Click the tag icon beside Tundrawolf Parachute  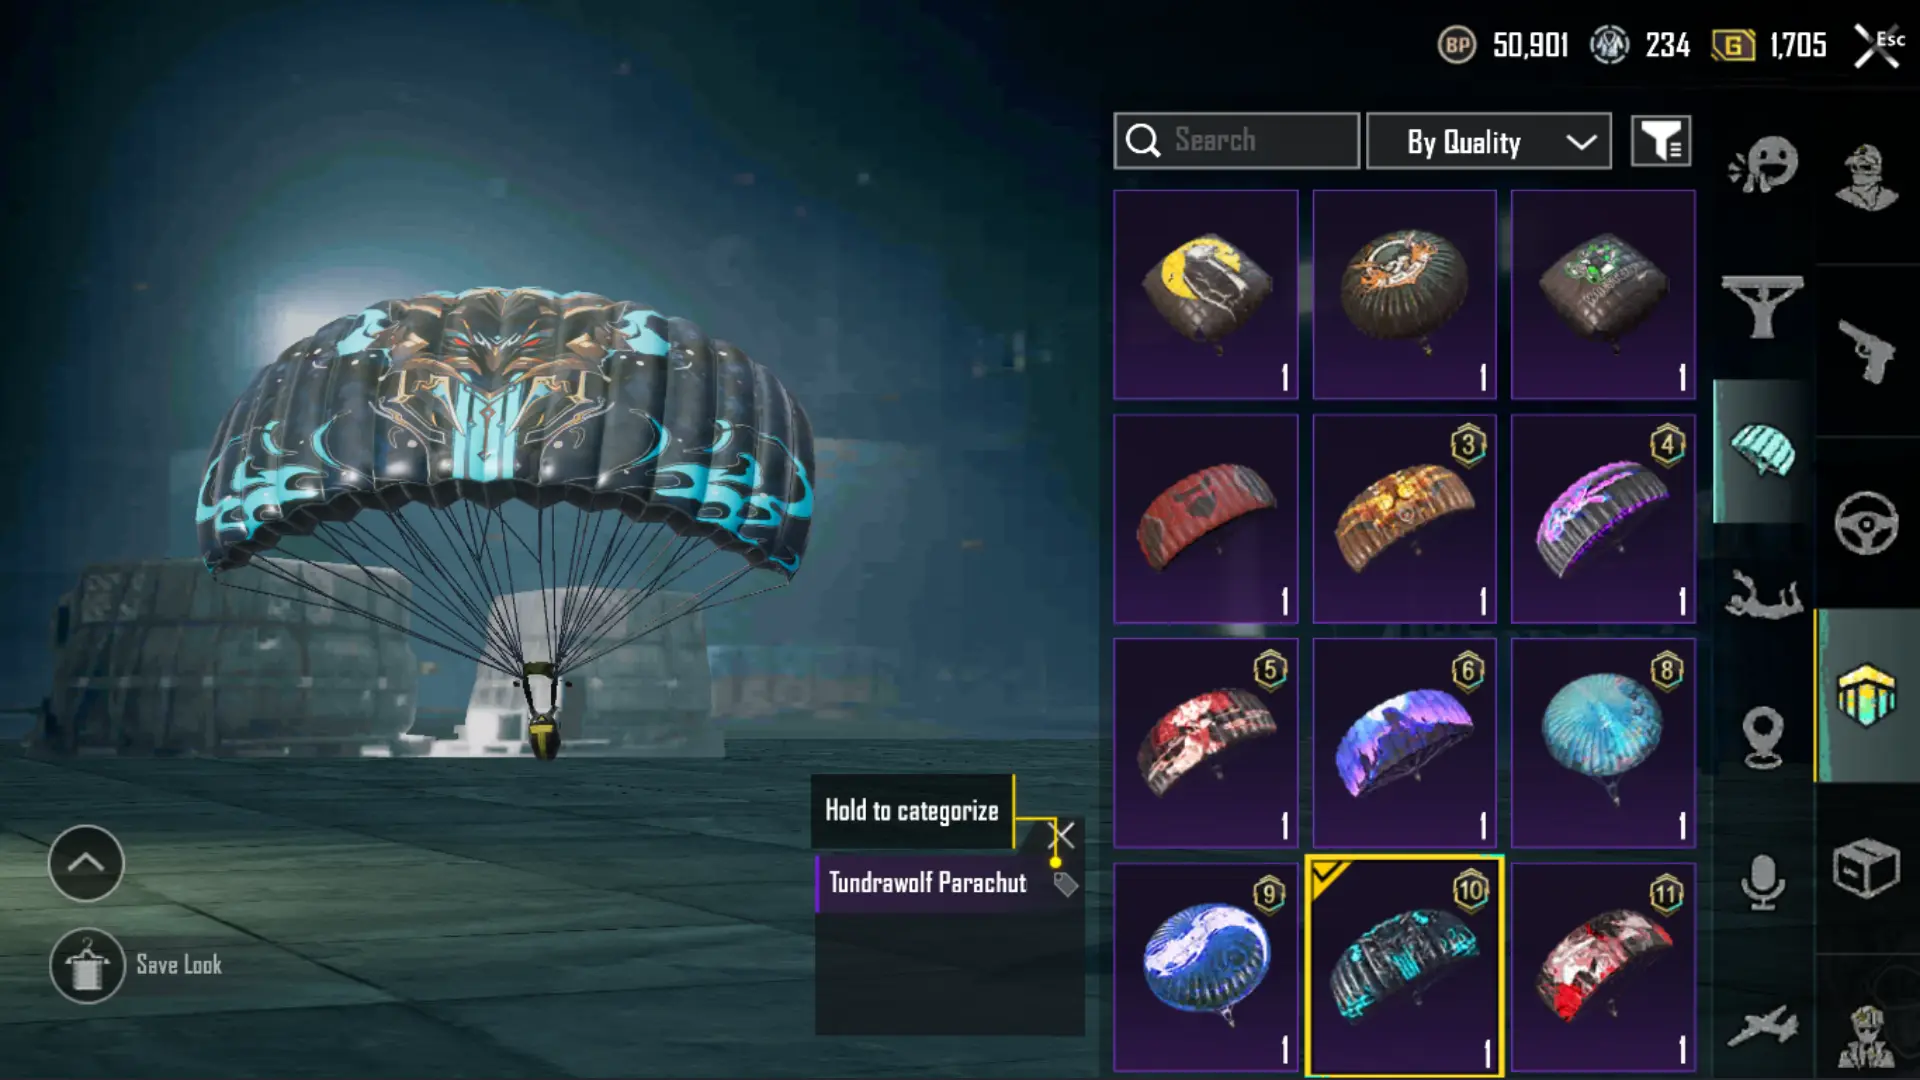click(x=1065, y=884)
